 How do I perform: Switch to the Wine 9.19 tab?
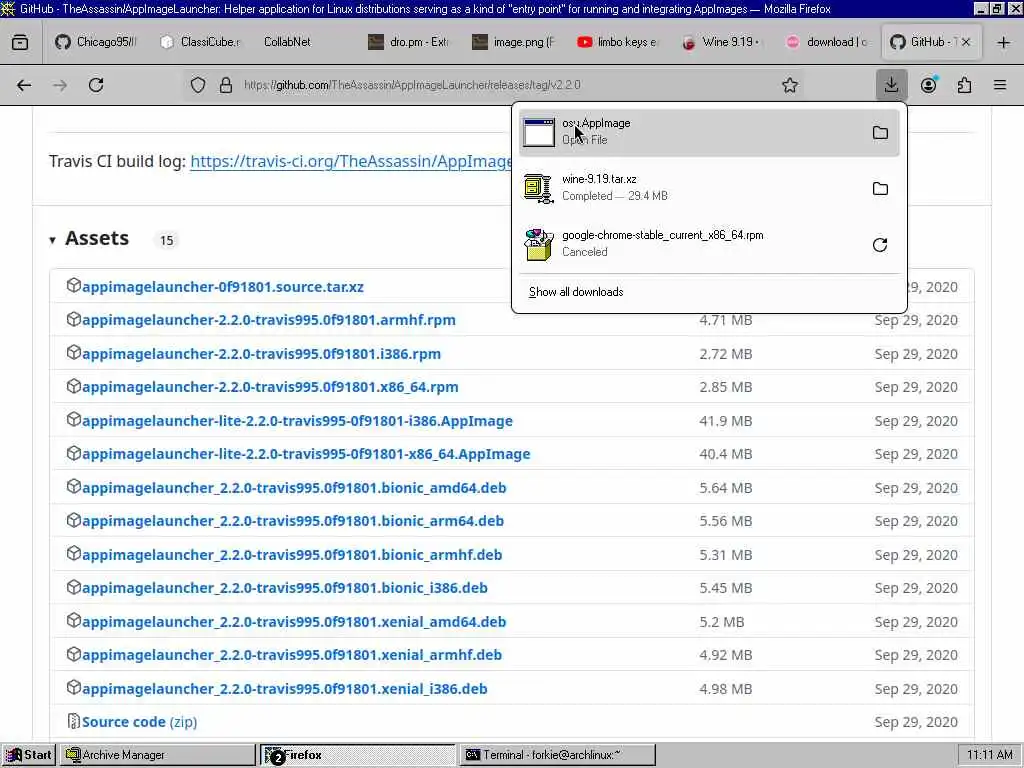(x=722, y=42)
